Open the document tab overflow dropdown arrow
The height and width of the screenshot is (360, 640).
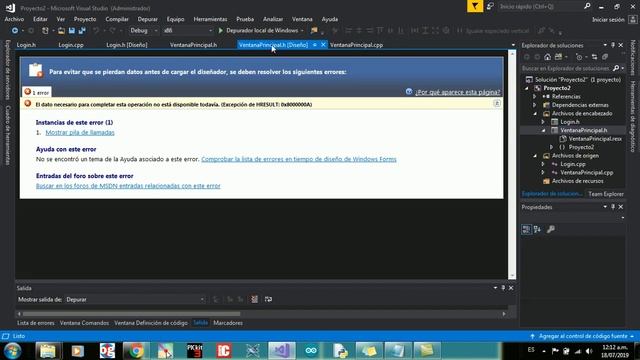coord(513,45)
